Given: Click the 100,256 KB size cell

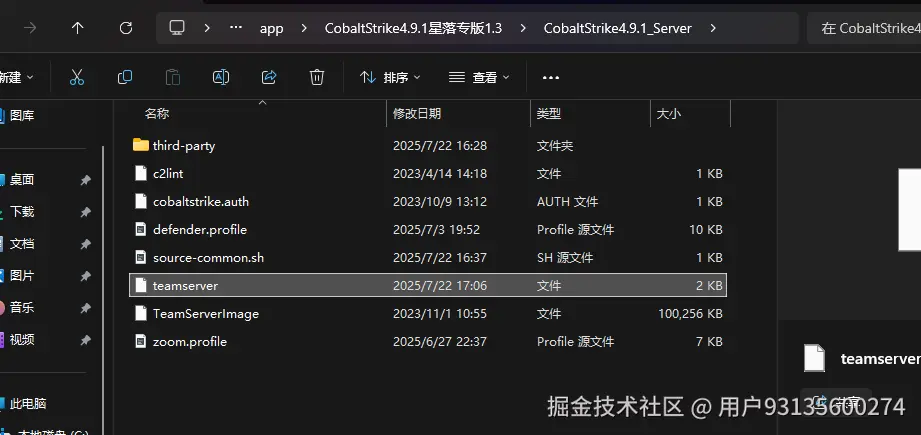Looking at the screenshot, I should [x=690, y=314].
